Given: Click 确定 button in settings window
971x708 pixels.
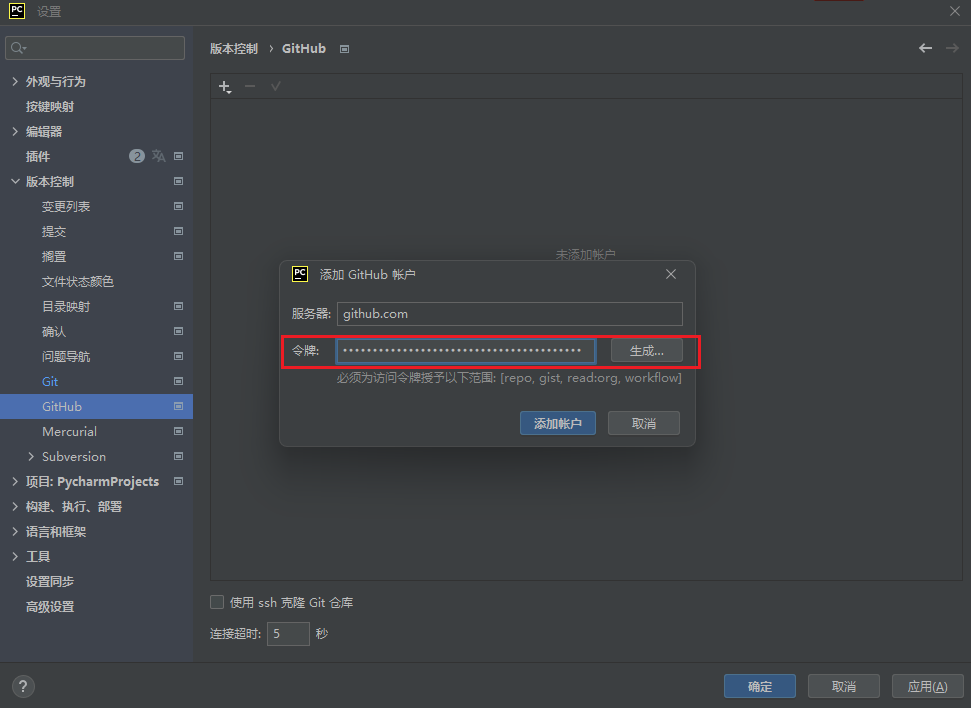Looking at the screenshot, I should pos(760,686).
